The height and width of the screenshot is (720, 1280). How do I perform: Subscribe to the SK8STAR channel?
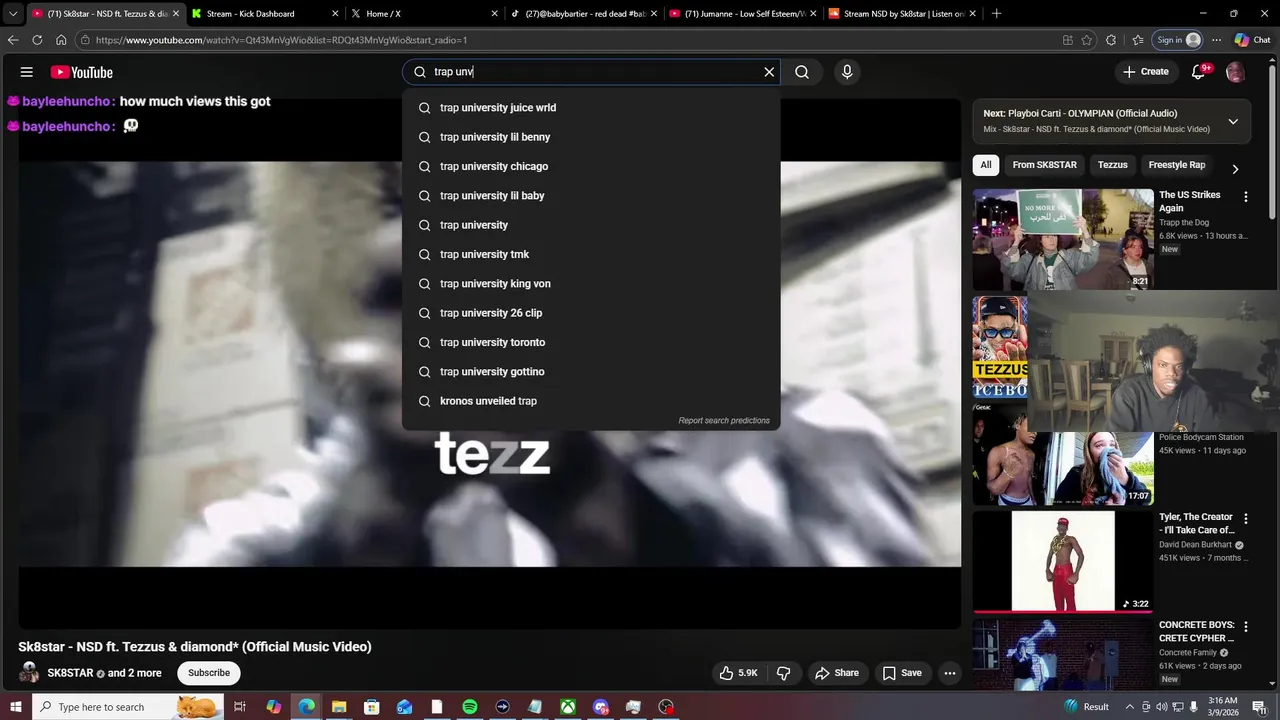(x=209, y=673)
